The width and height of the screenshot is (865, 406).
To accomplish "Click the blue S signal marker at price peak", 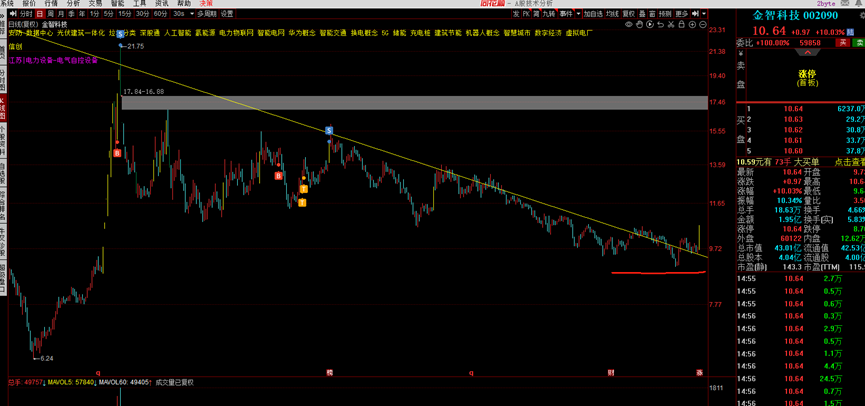I will click(x=121, y=34).
